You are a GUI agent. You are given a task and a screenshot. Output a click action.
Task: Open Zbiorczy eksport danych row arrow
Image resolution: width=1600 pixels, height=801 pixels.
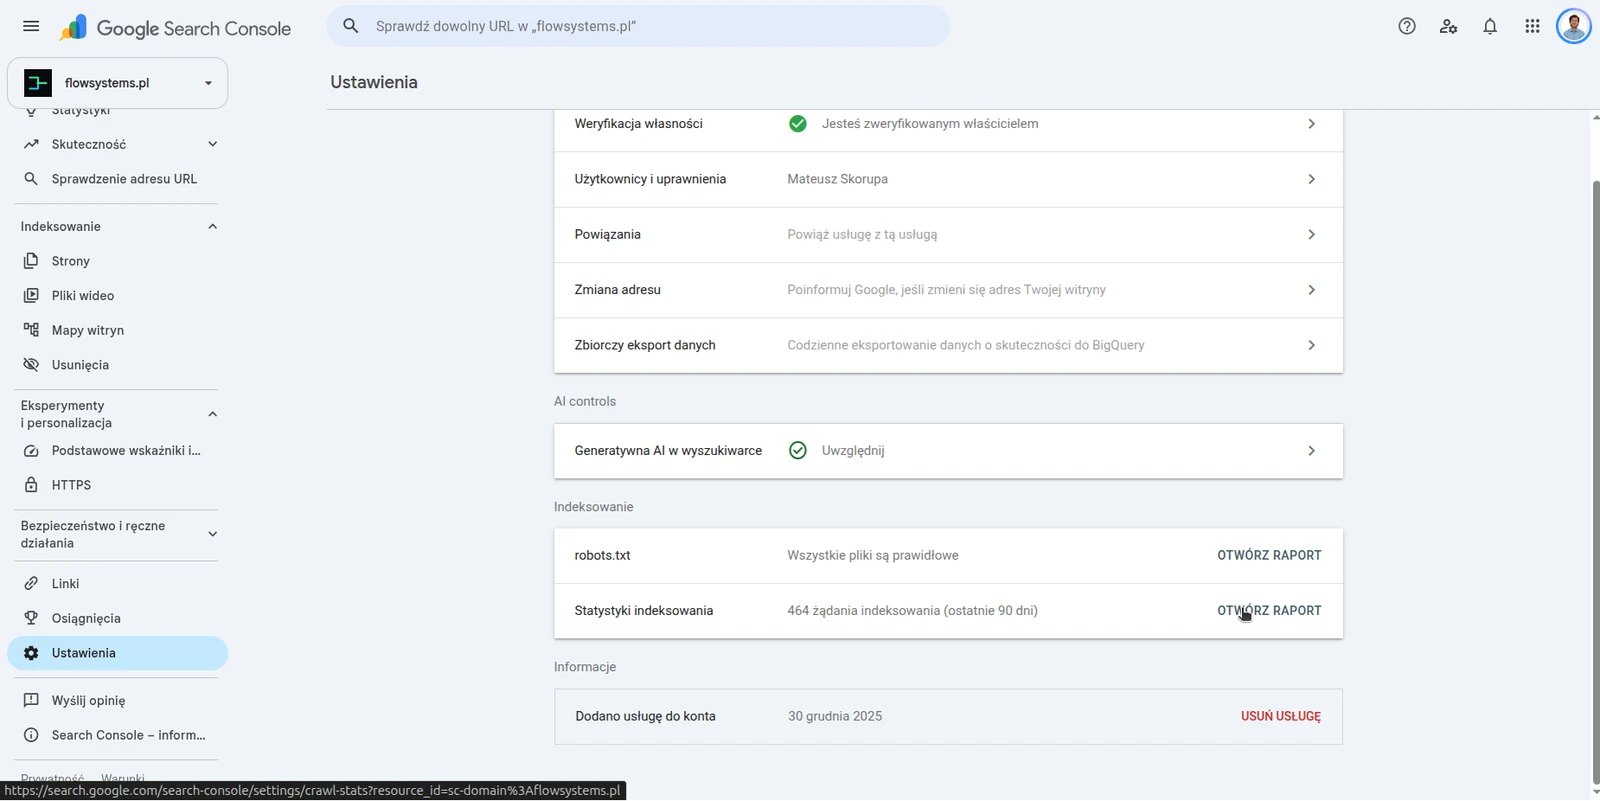1311,345
